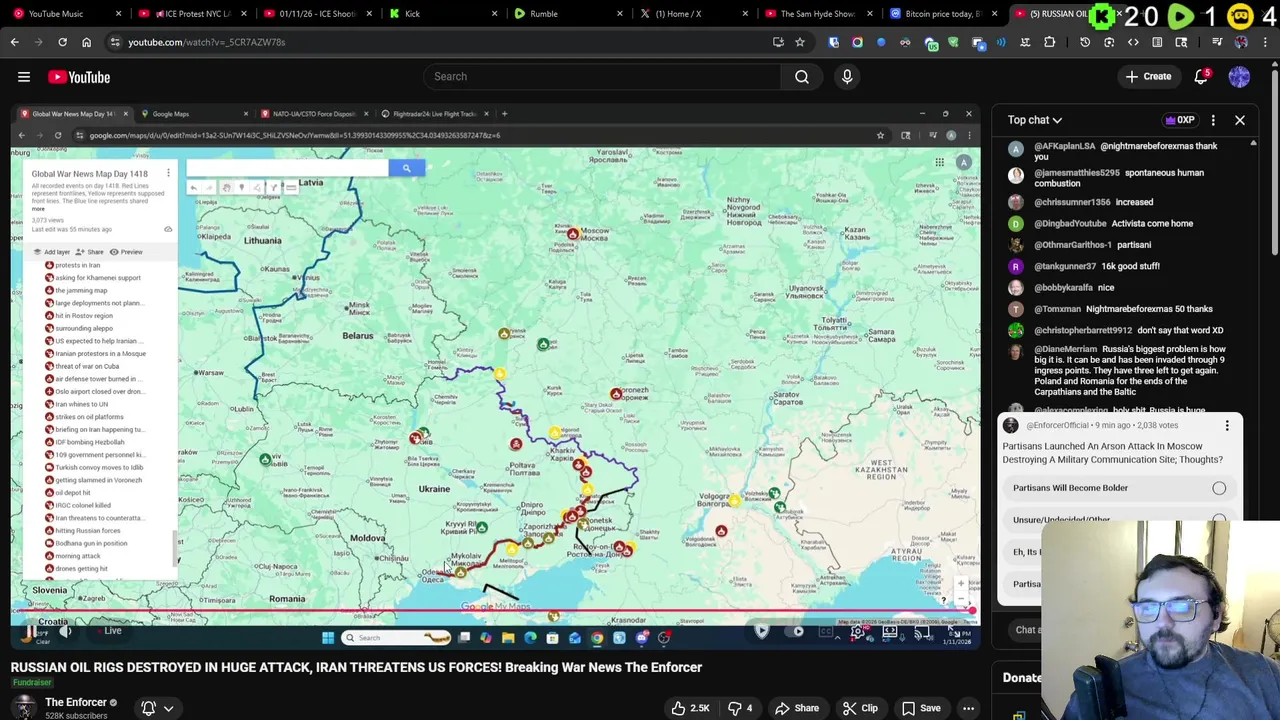The height and width of the screenshot is (720, 1280).
Task: Open the browser extensions puzzle icon
Action: [x=1049, y=42]
